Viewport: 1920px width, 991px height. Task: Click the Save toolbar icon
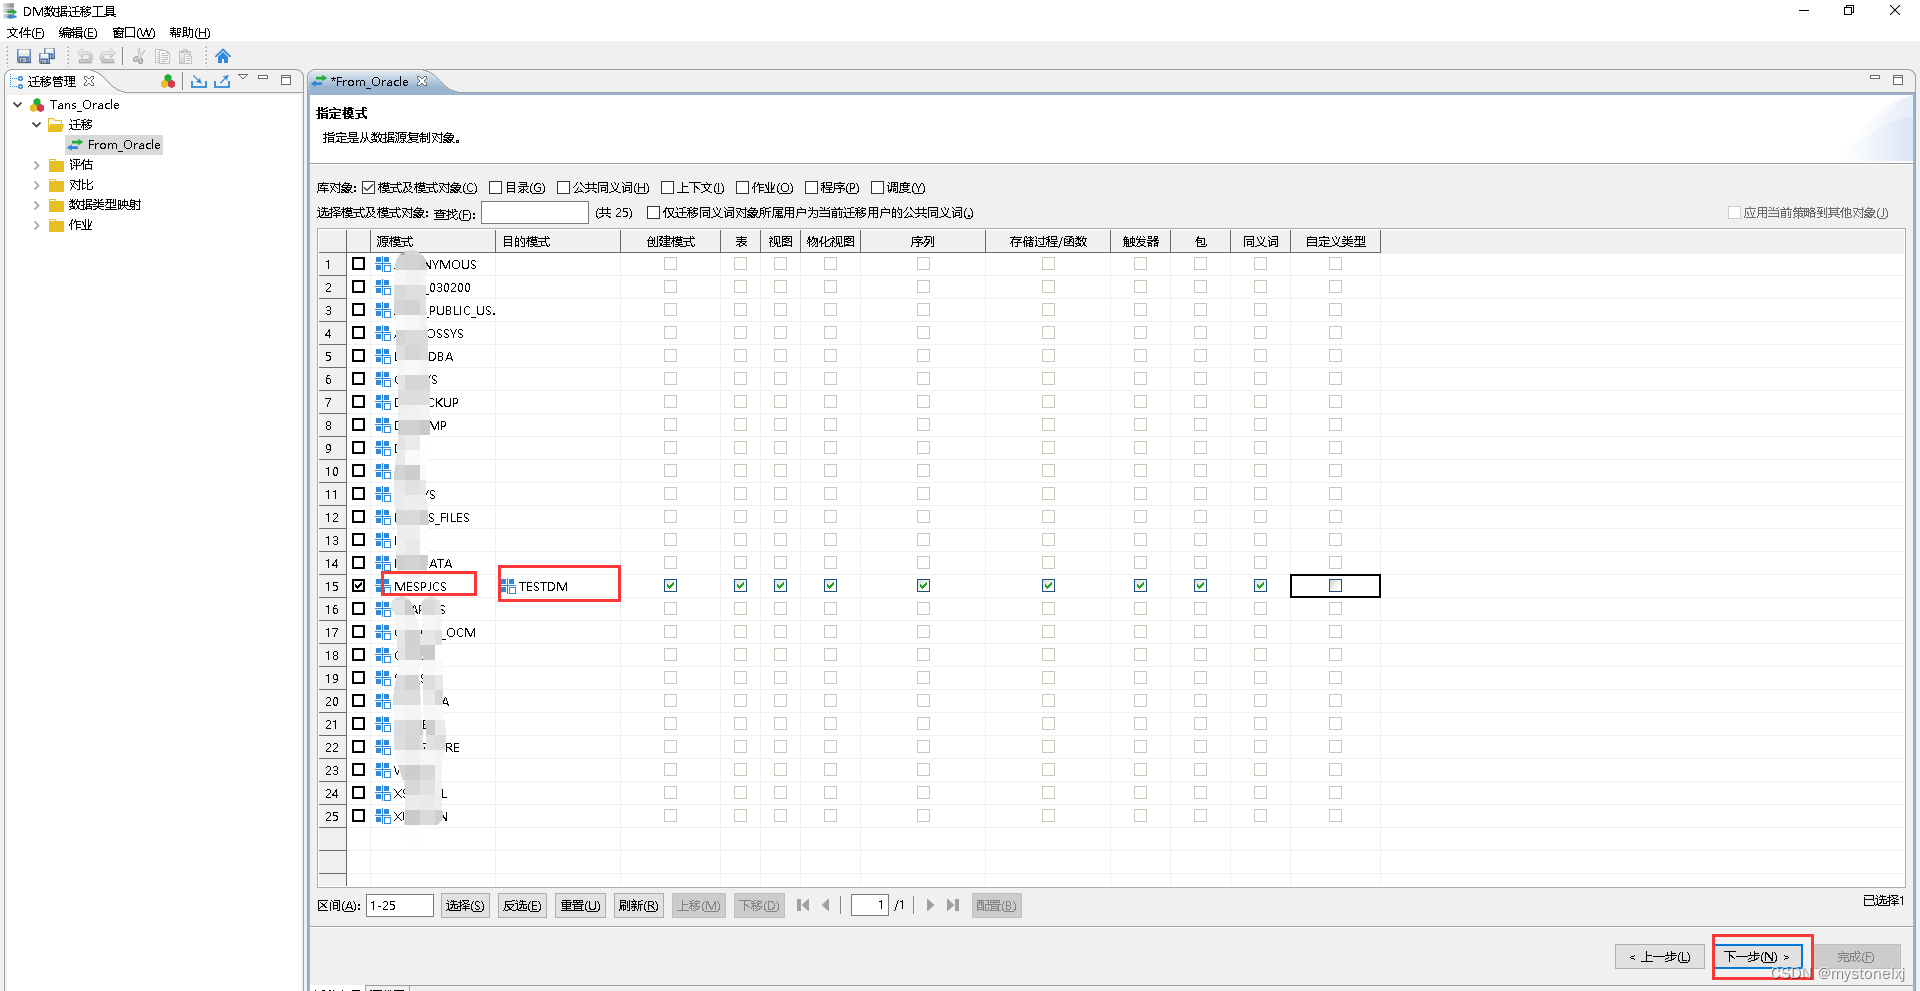click(24, 57)
